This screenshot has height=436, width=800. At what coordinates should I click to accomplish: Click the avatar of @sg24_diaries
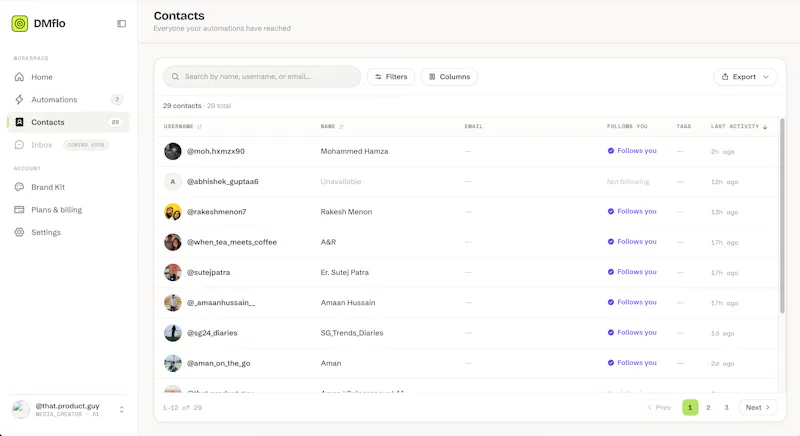(x=172, y=333)
